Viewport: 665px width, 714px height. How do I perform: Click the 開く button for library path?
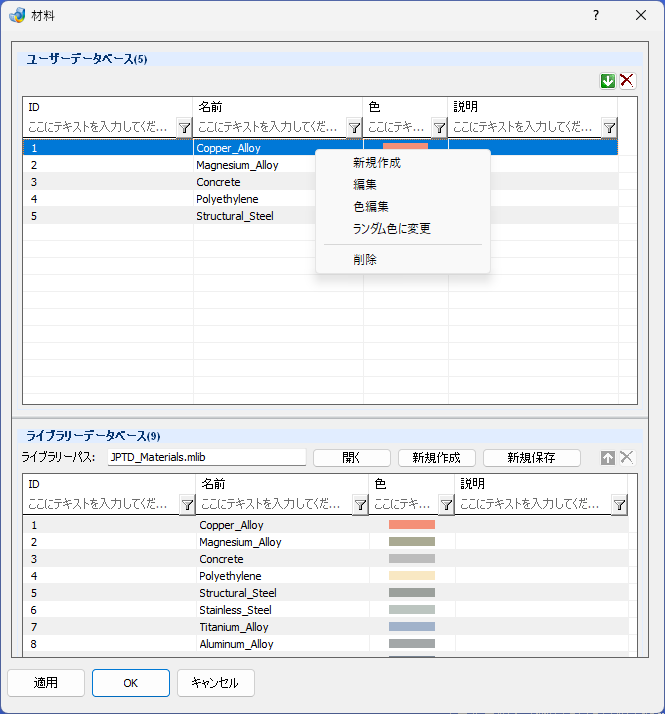(352, 458)
